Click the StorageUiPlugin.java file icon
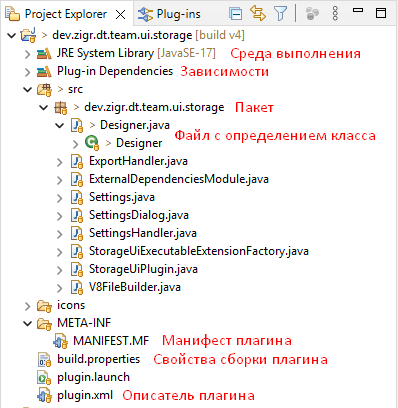This screenshot has width=398, height=408. pyautogui.click(x=77, y=270)
